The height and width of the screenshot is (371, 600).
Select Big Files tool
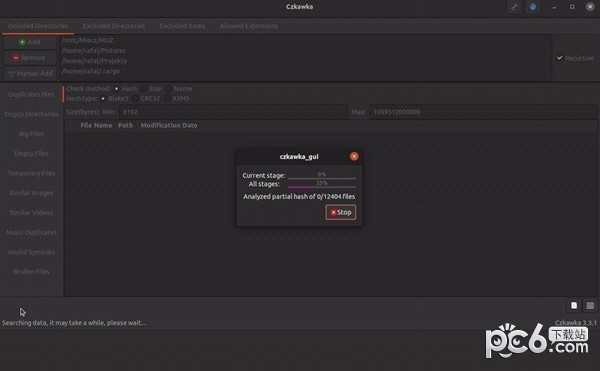click(31, 134)
